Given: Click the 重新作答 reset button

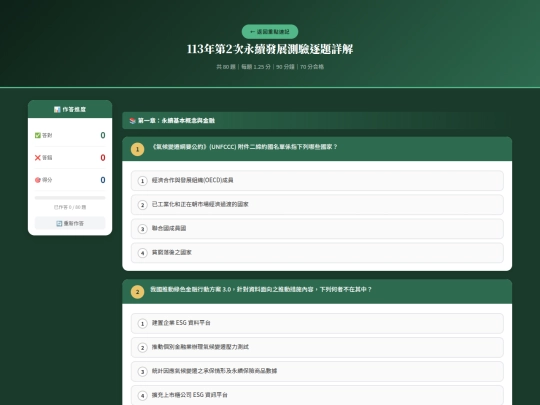Looking at the screenshot, I should click(70, 223).
